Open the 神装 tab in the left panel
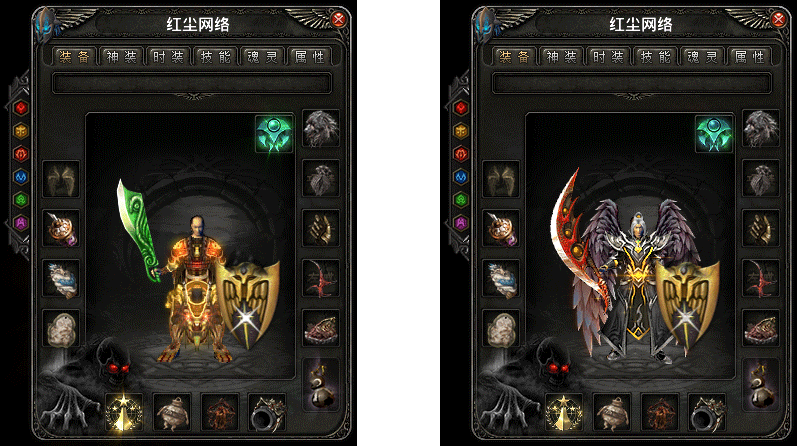797x447 pixels. pyautogui.click(x=121, y=57)
